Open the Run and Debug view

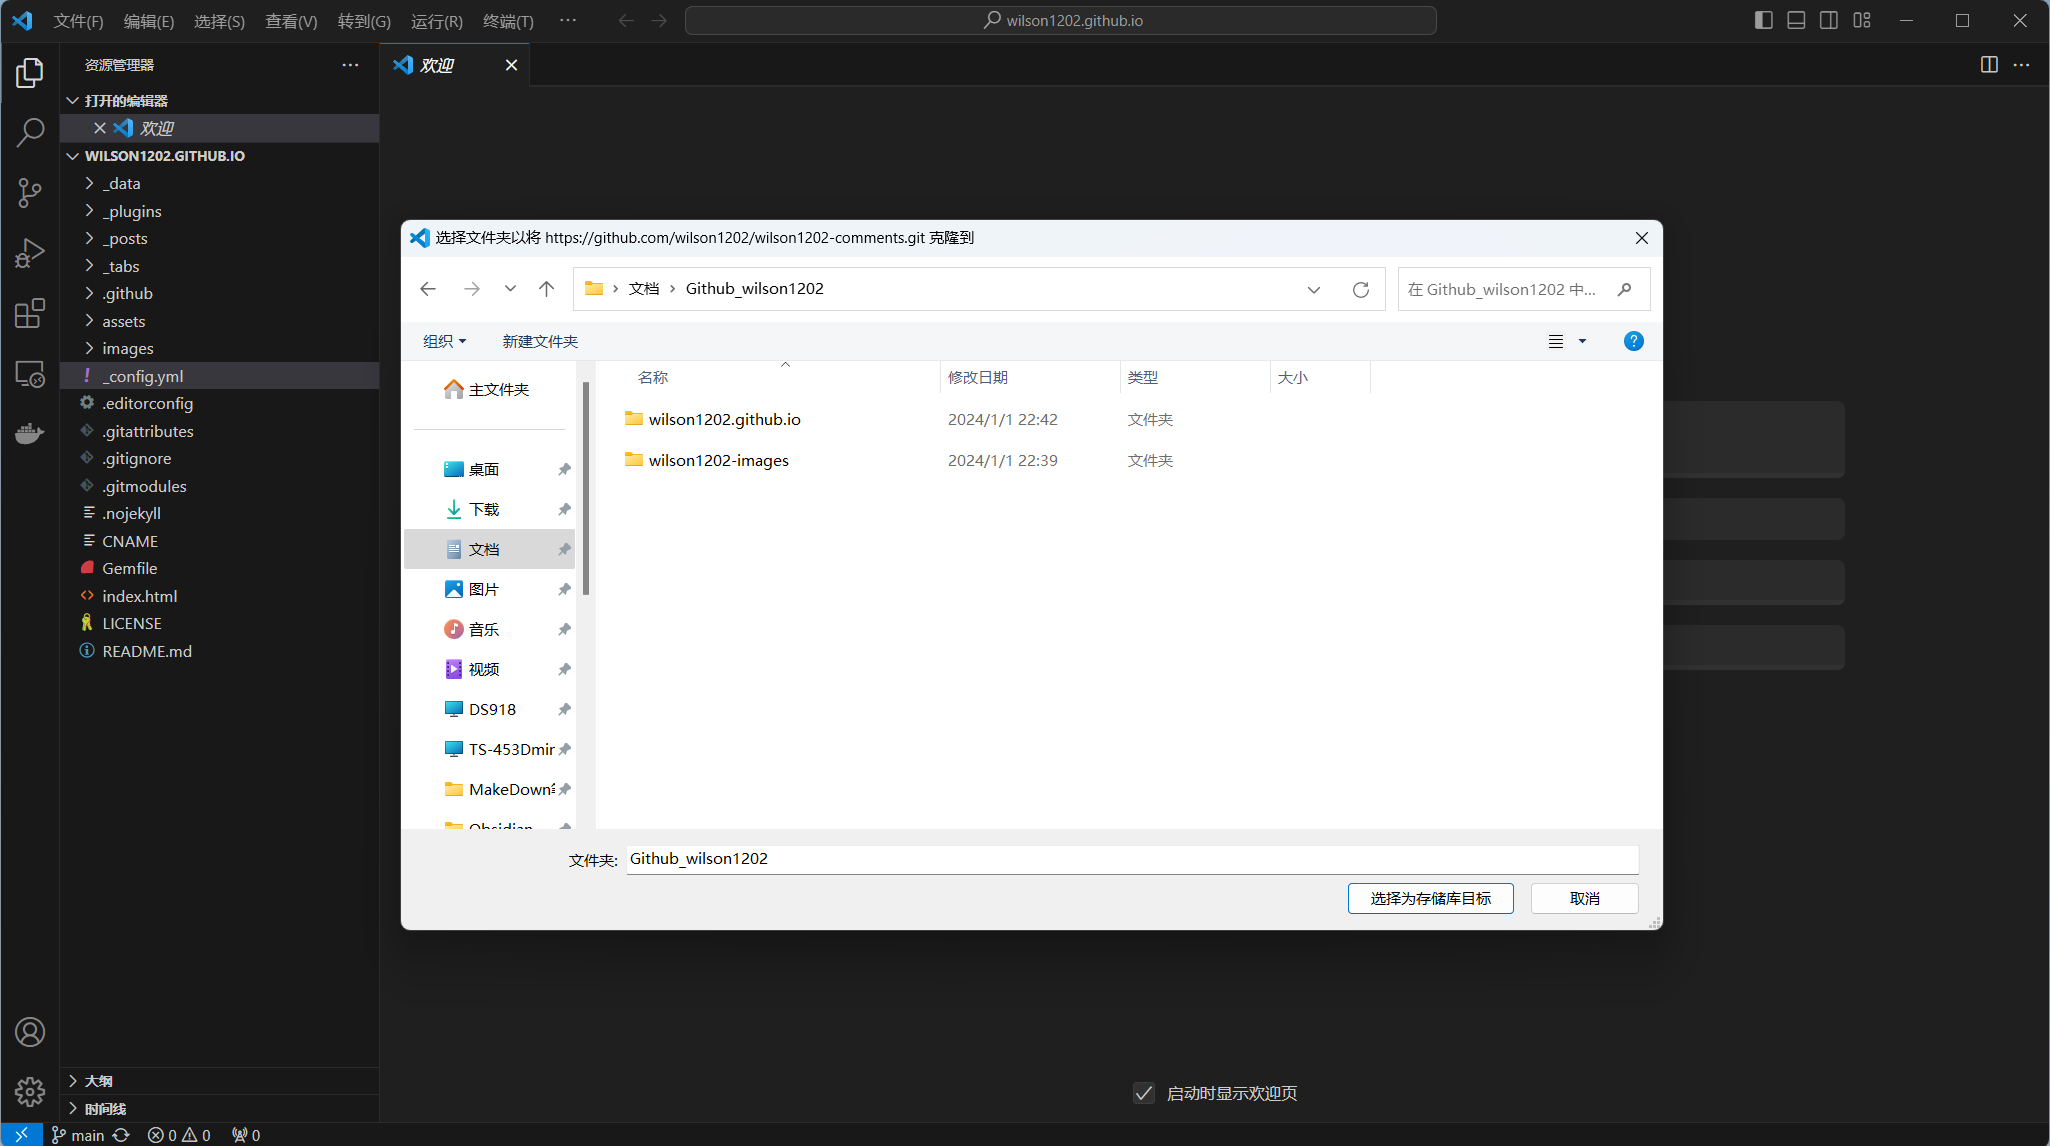tap(30, 253)
